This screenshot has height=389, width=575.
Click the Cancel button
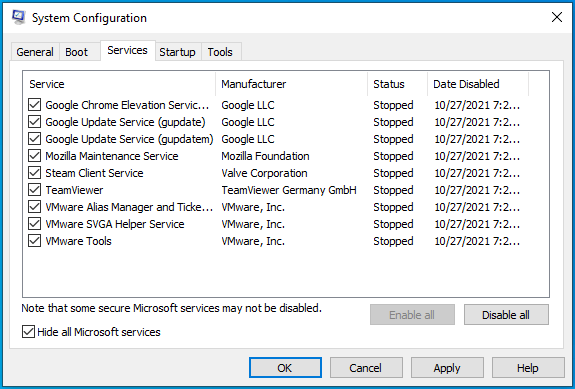pos(366,368)
